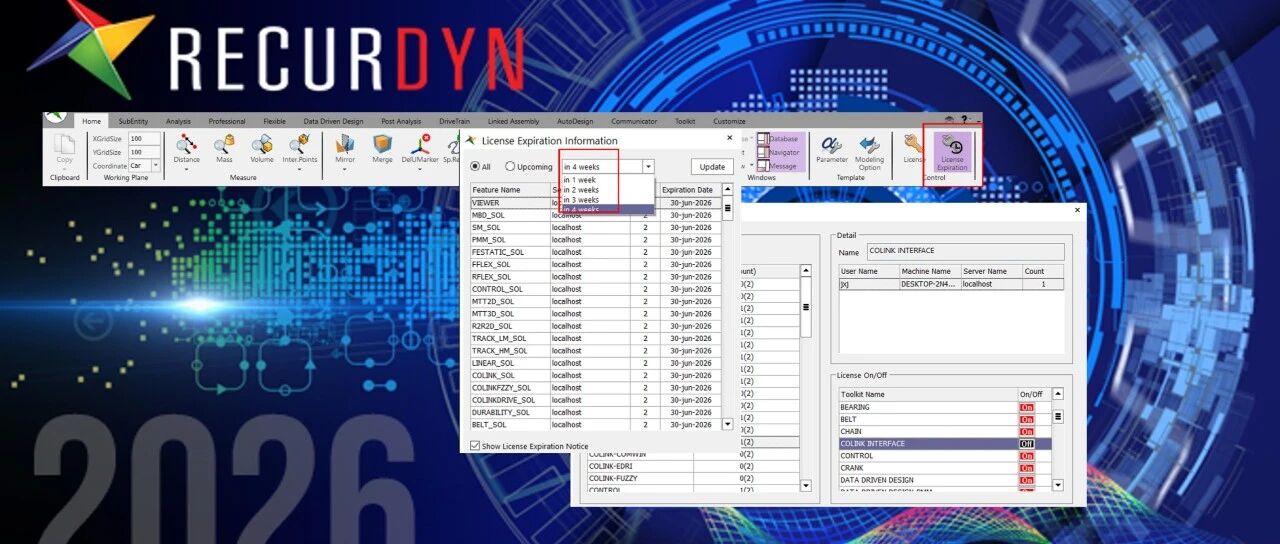
Task: Click the Merge tool icon
Action: (x=382, y=145)
